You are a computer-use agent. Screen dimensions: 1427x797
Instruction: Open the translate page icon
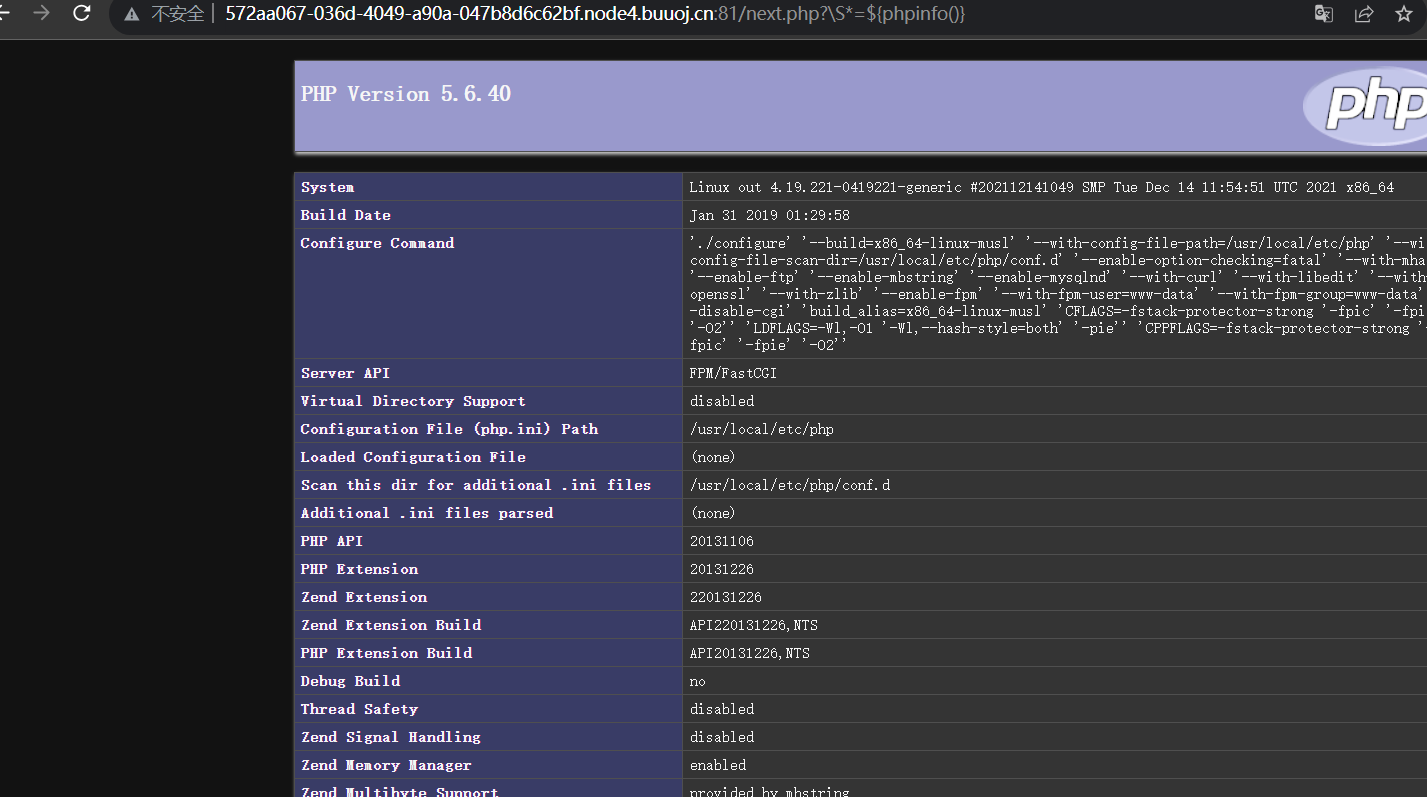1323,14
